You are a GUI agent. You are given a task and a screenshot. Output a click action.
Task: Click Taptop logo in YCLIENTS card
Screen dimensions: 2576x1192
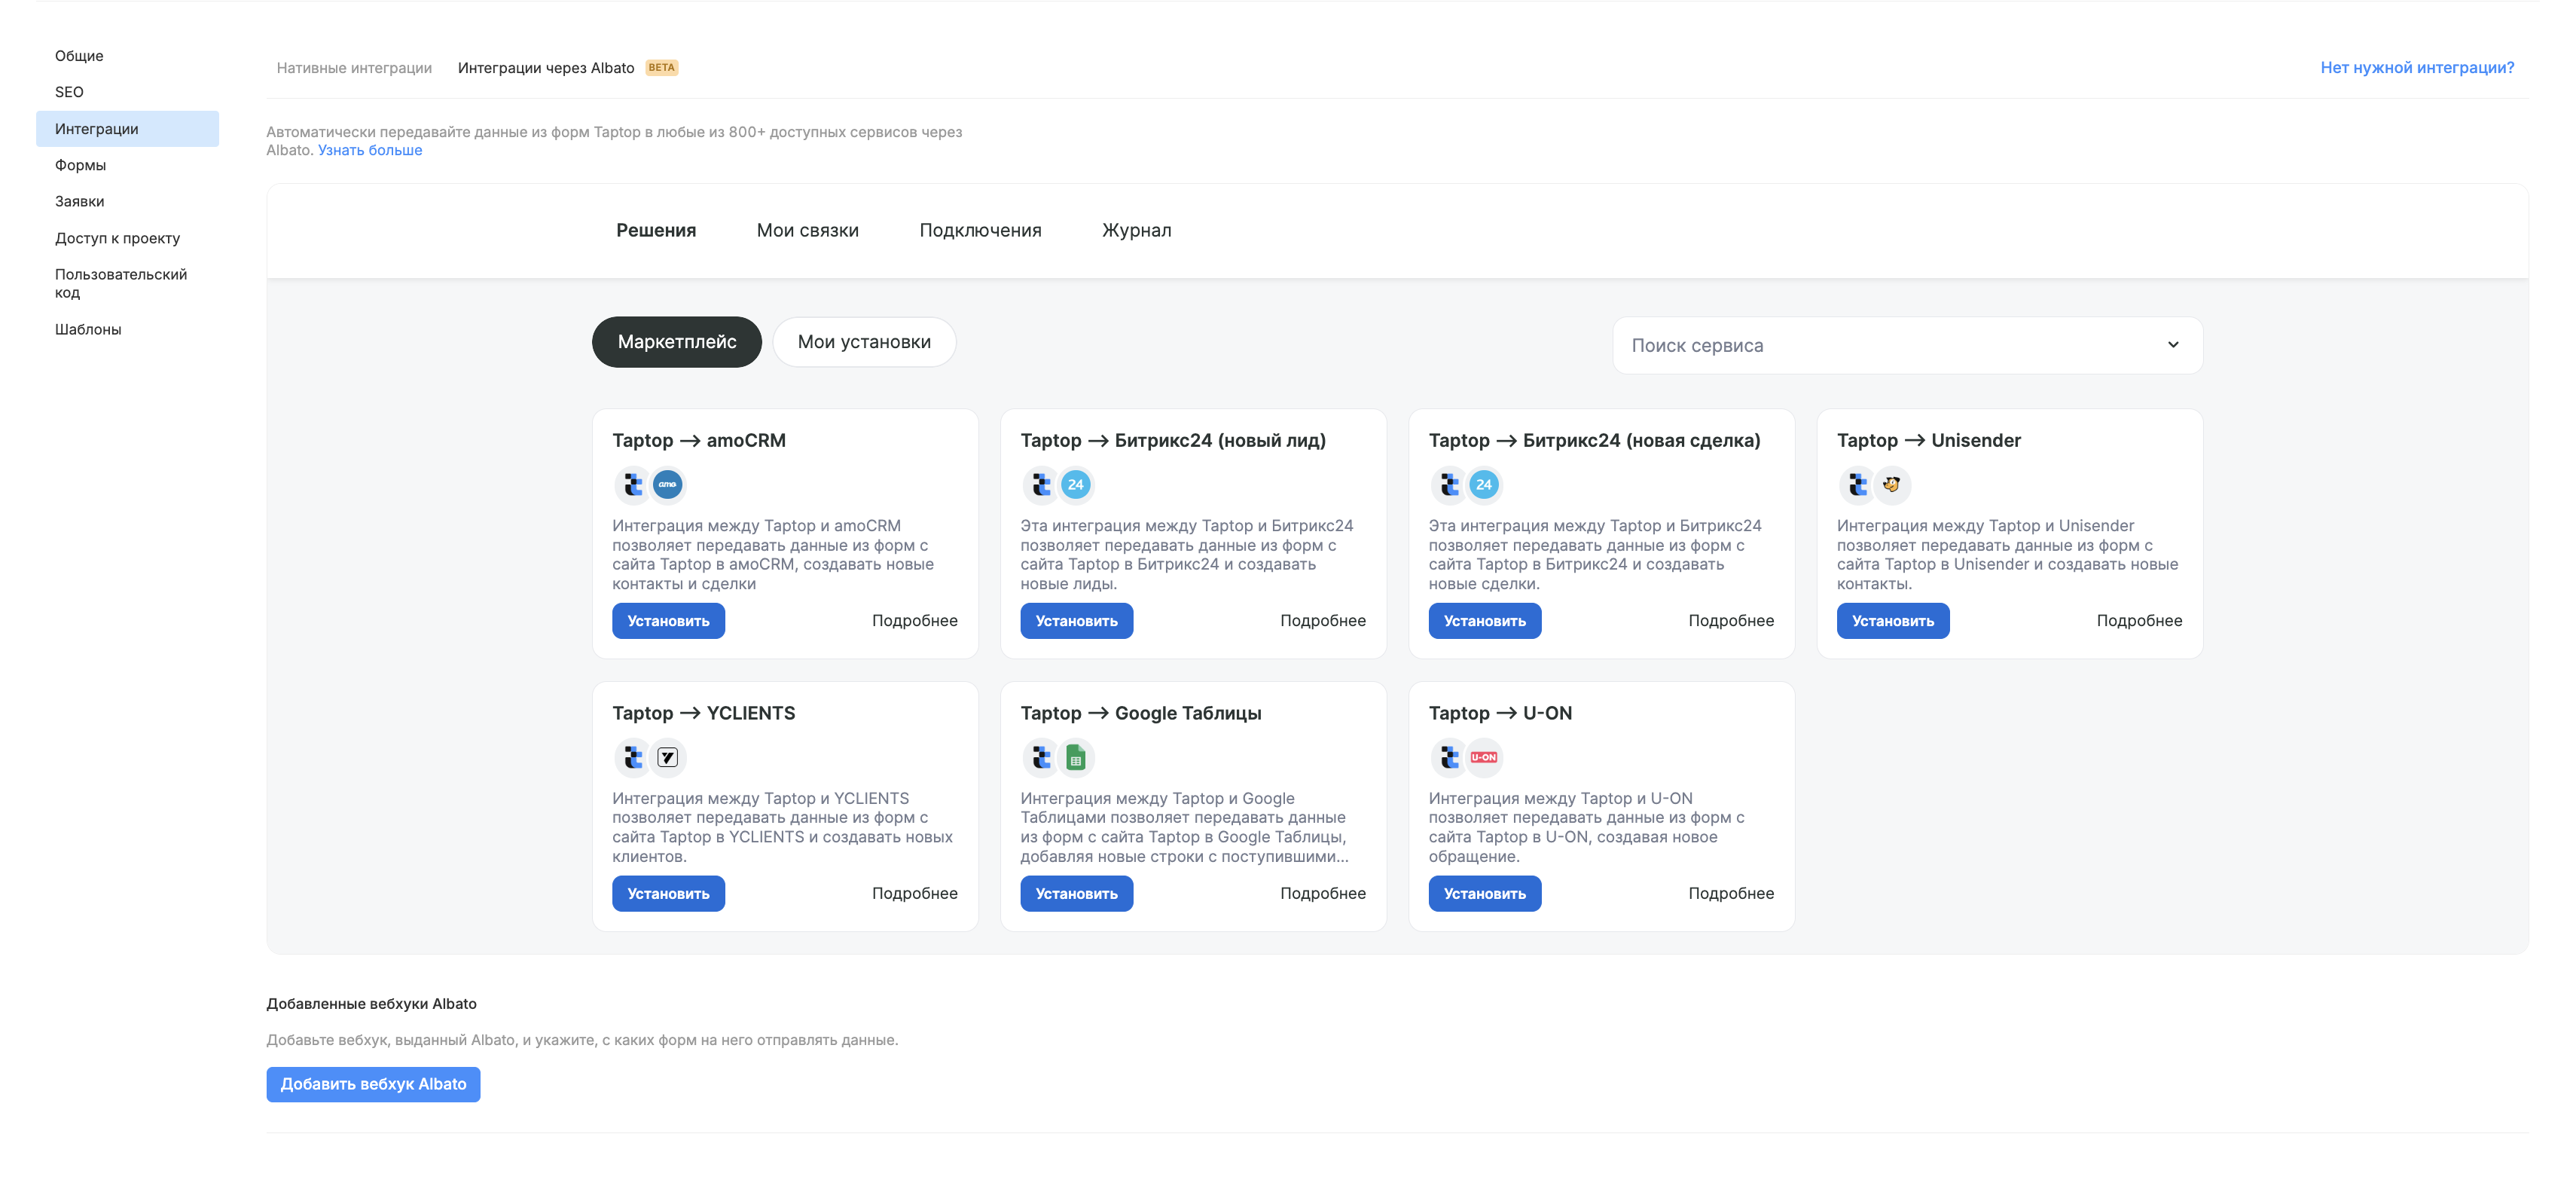point(633,758)
